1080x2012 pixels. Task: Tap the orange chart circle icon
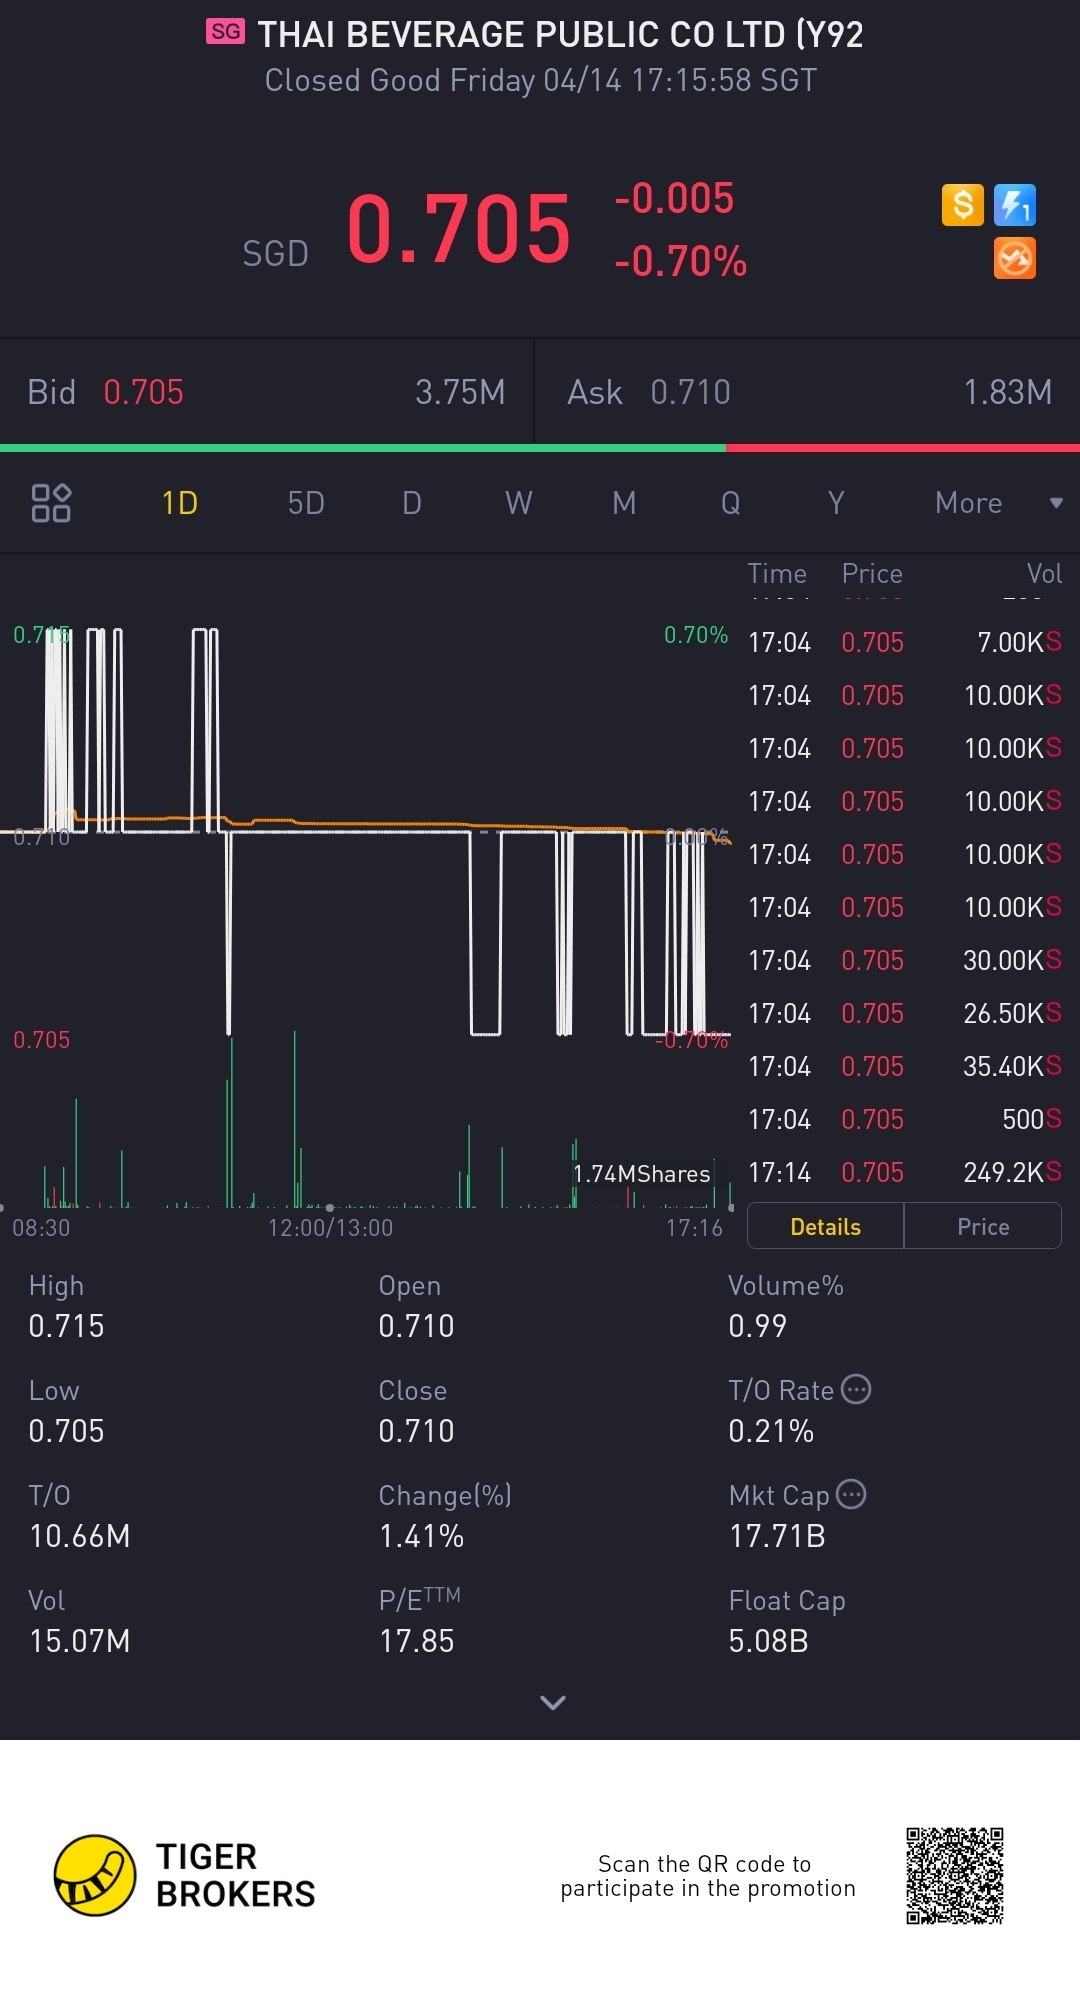click(1015, 258)
